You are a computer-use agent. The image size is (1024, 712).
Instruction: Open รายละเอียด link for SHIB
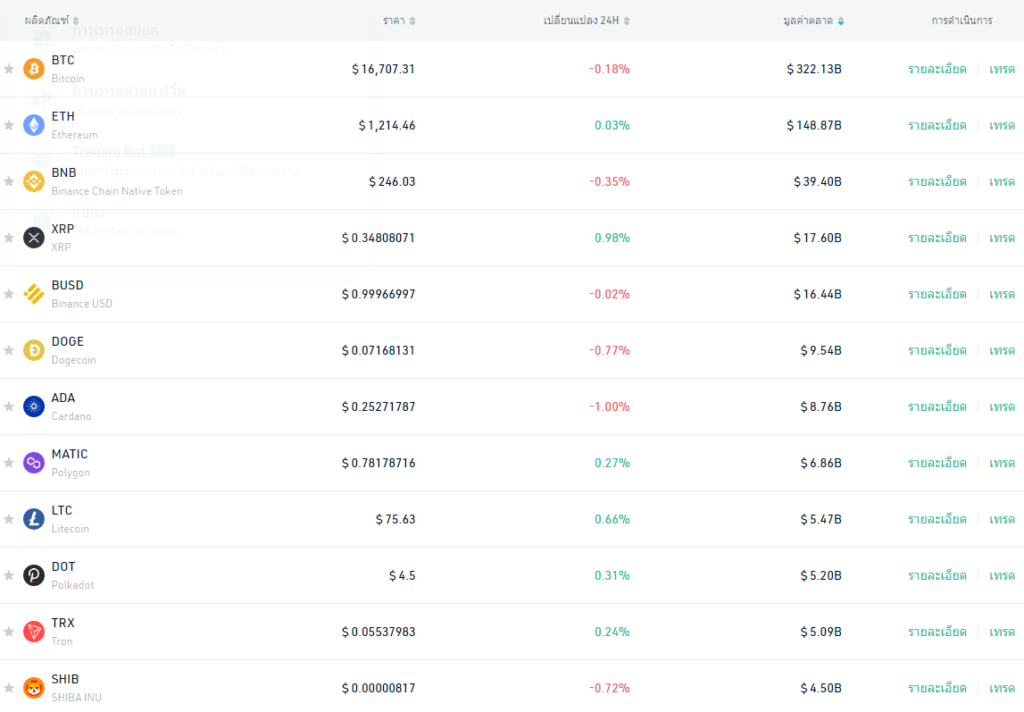pyautogui.click(x=937, y=688)
